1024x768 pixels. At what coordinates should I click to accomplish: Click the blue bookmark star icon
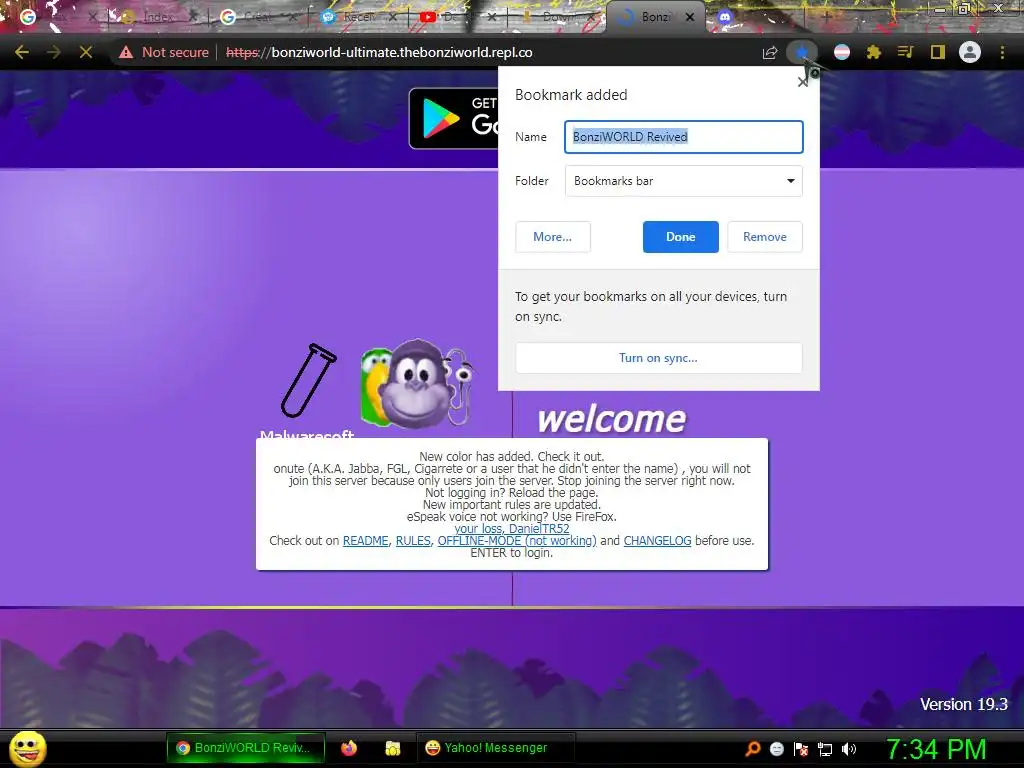(802, 52)
